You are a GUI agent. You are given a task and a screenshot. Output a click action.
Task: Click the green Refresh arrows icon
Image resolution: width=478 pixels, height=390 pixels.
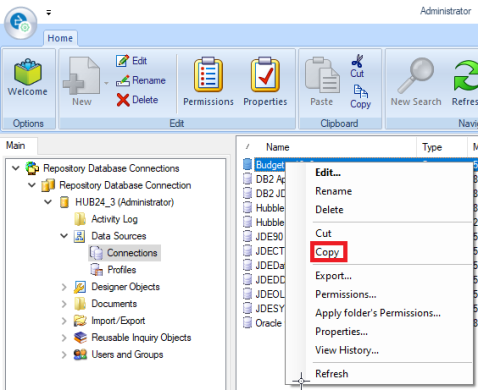466,75
